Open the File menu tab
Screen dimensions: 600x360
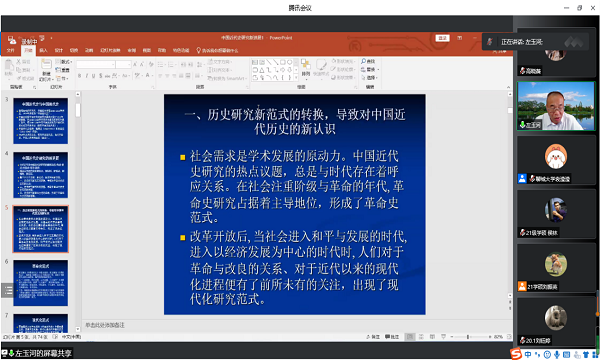10,50
